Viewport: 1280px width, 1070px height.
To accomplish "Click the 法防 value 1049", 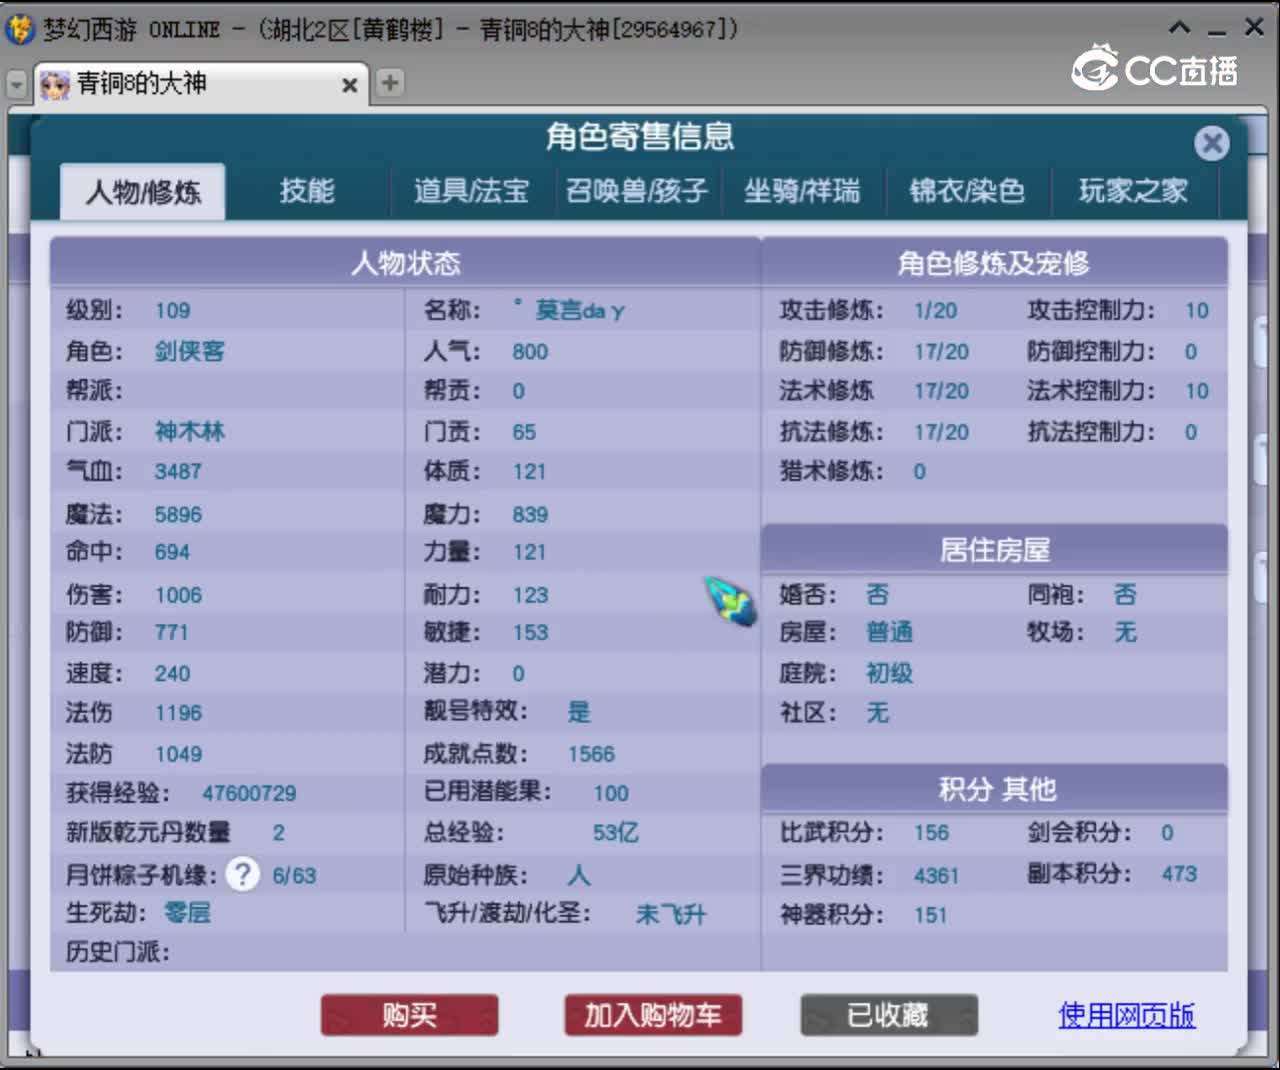I will tap(178, 754).
